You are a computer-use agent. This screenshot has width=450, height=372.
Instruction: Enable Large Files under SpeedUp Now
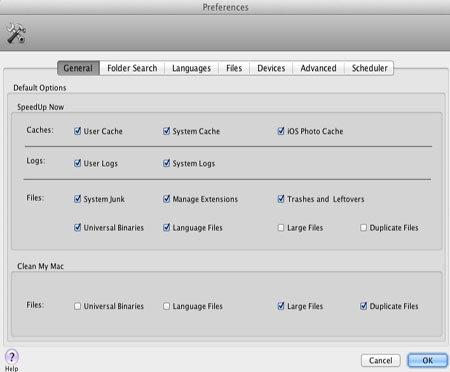281,228
